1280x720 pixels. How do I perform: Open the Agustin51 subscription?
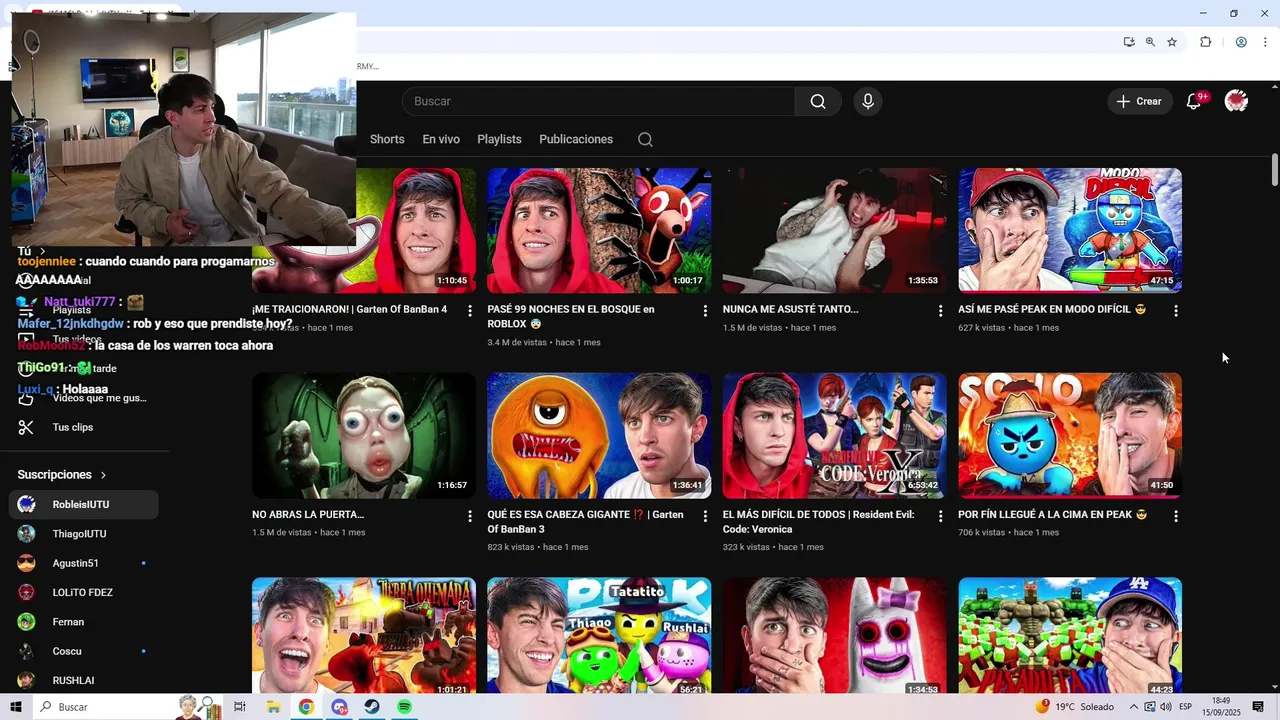pyautogui.click(x=83, y=563)
